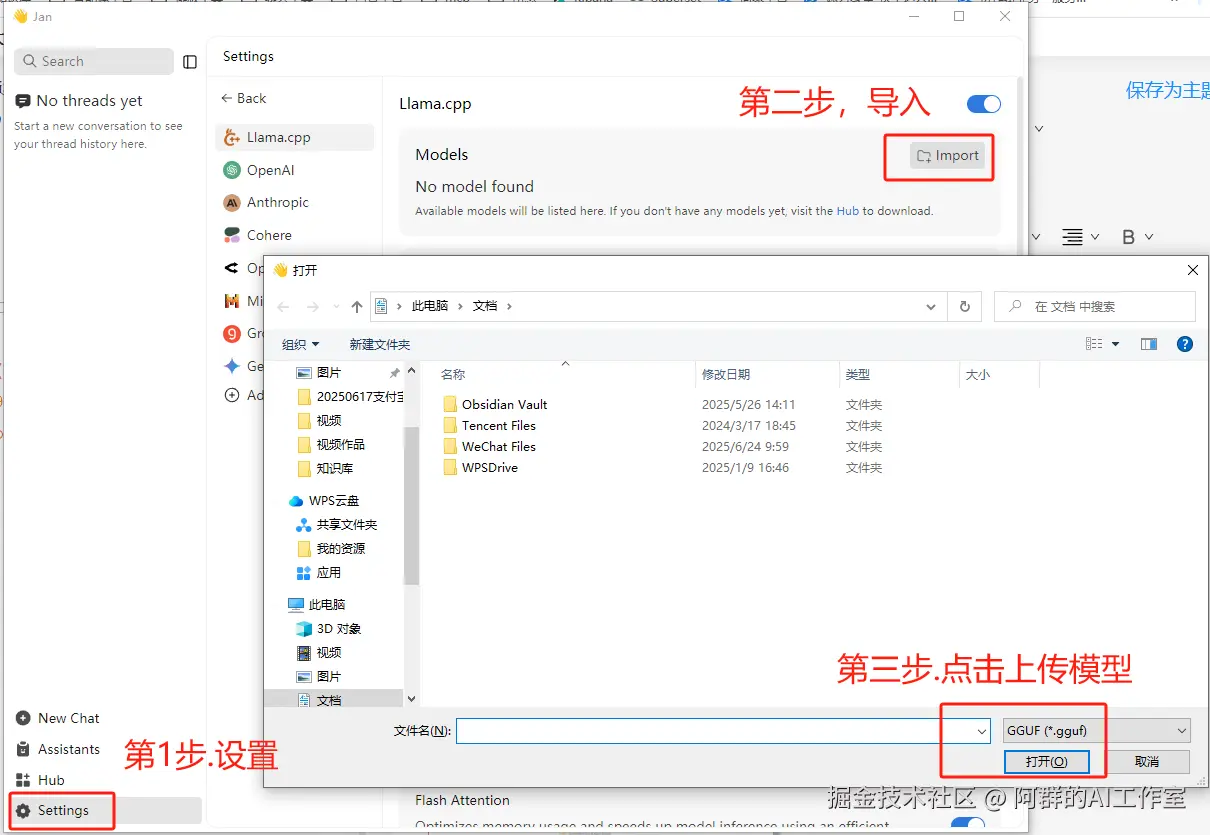1210x835 pixels.
Task: Open New Chat in Jan sidebar
Action: tap(58, 718)
